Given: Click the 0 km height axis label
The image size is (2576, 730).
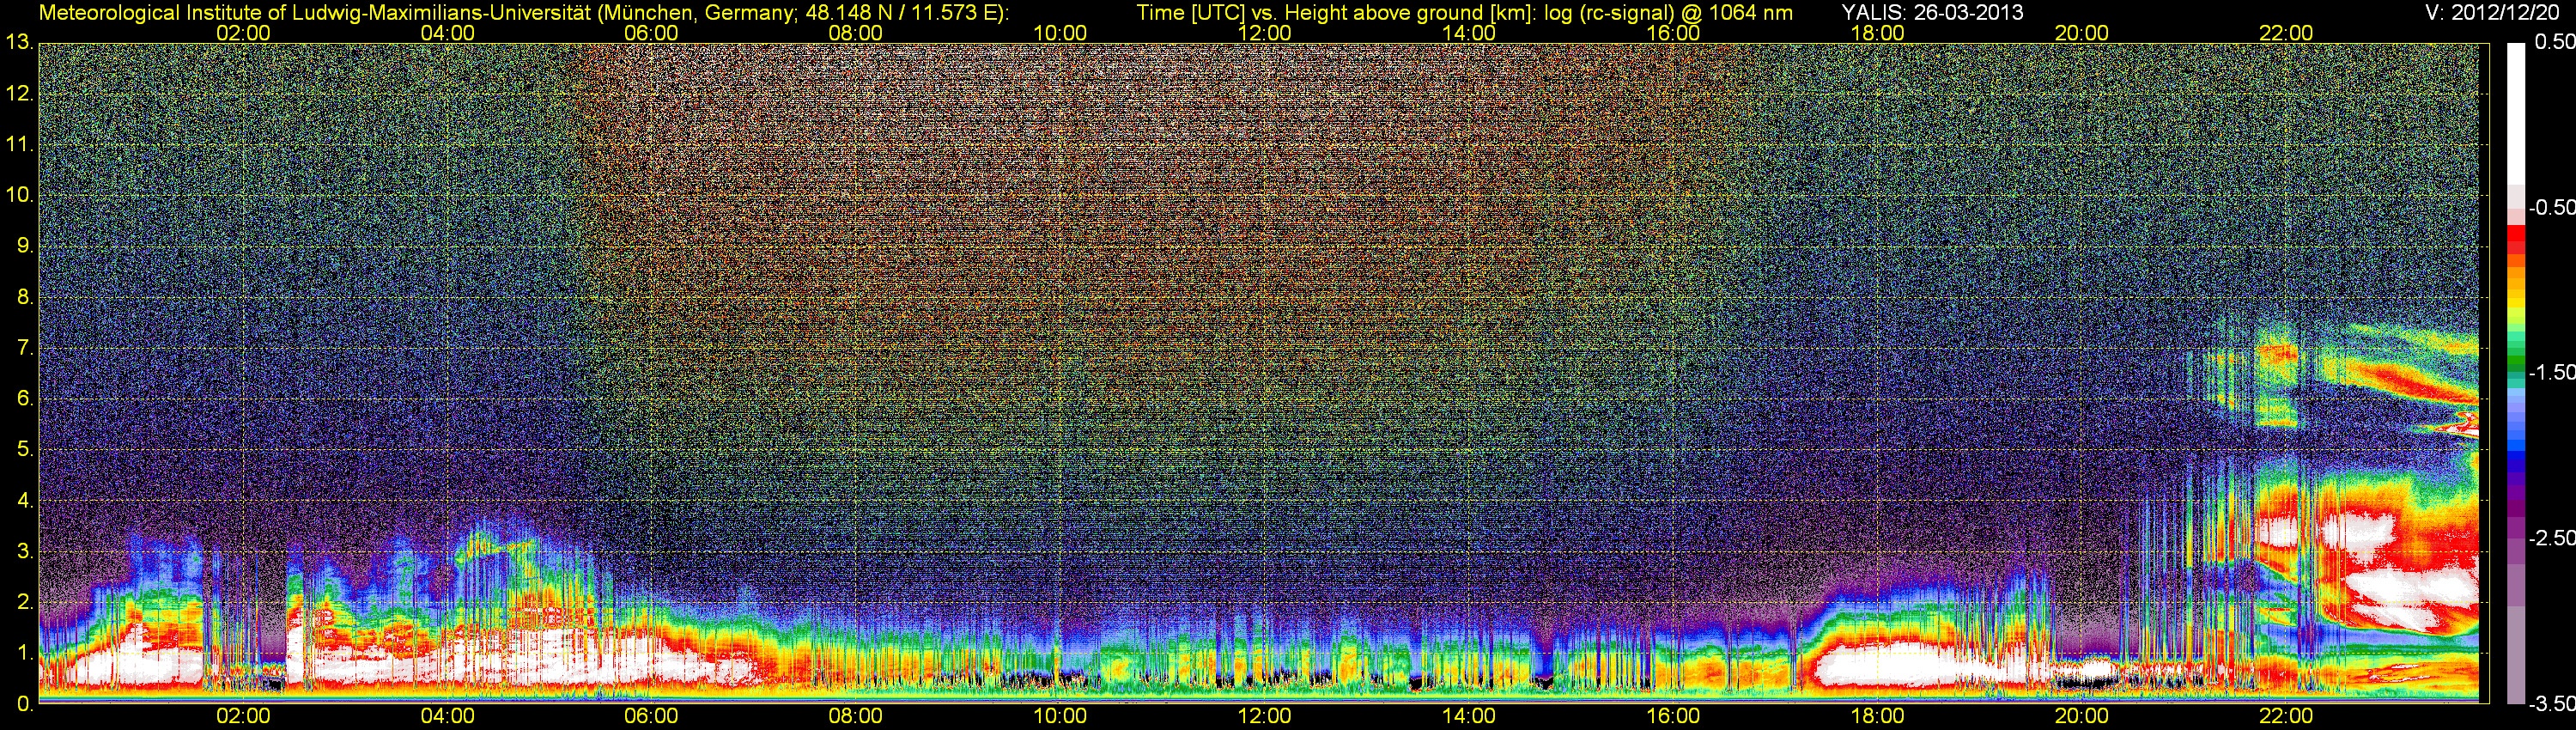Looking at the screenshot, I should (24, 704).
